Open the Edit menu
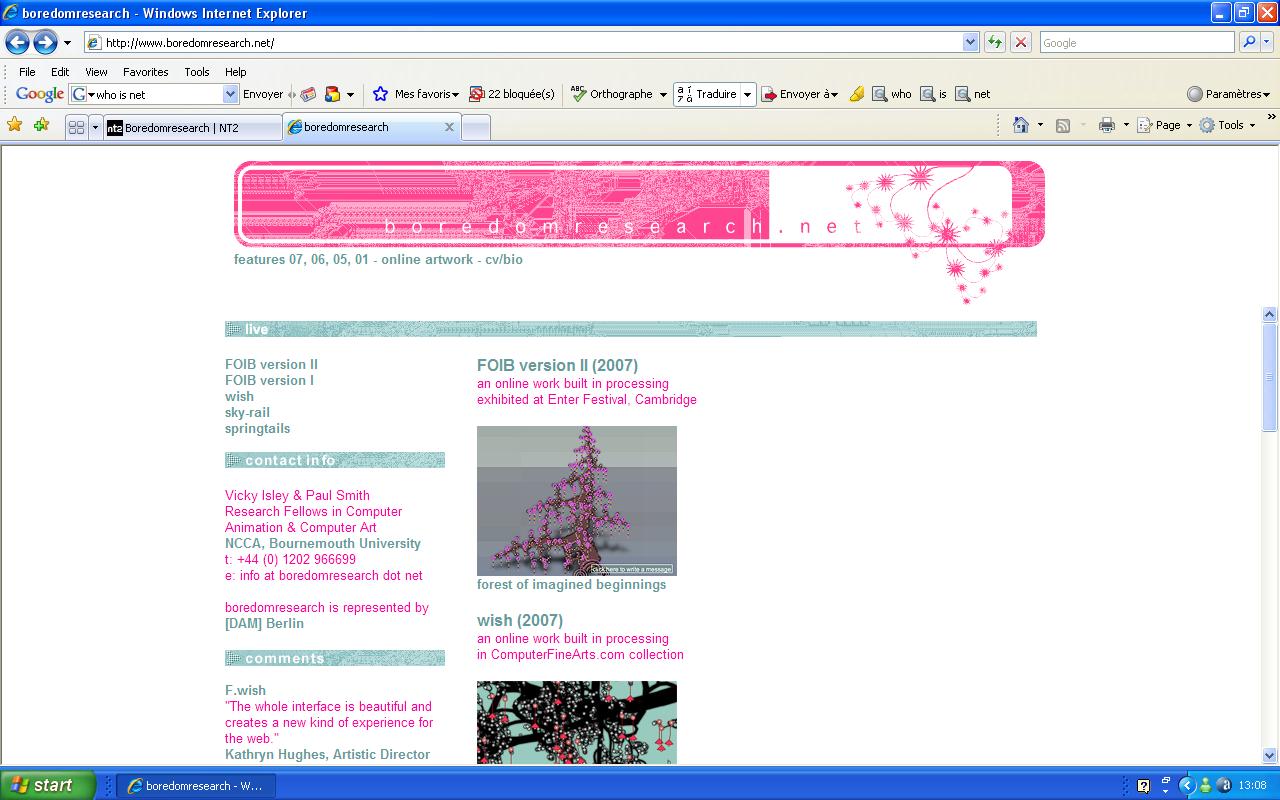The image size is (1280, 800). [x=60, y=72]
